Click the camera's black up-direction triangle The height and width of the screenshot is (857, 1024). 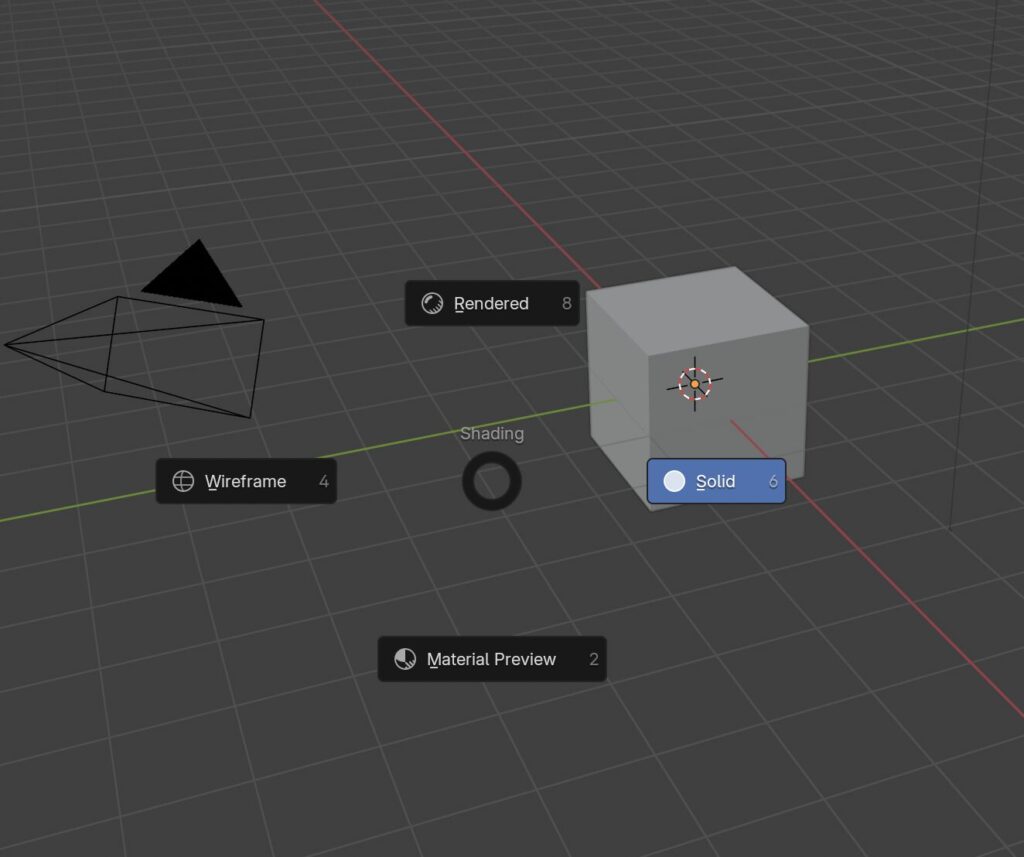(194, 275)
